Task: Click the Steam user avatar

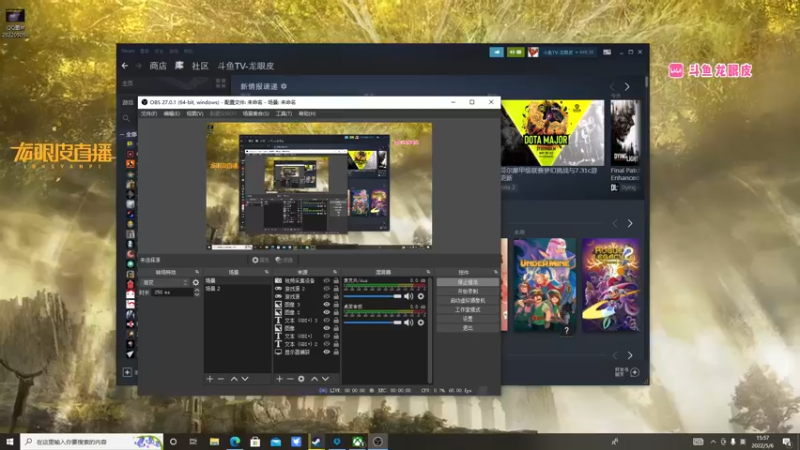Action: coord(533,52)
